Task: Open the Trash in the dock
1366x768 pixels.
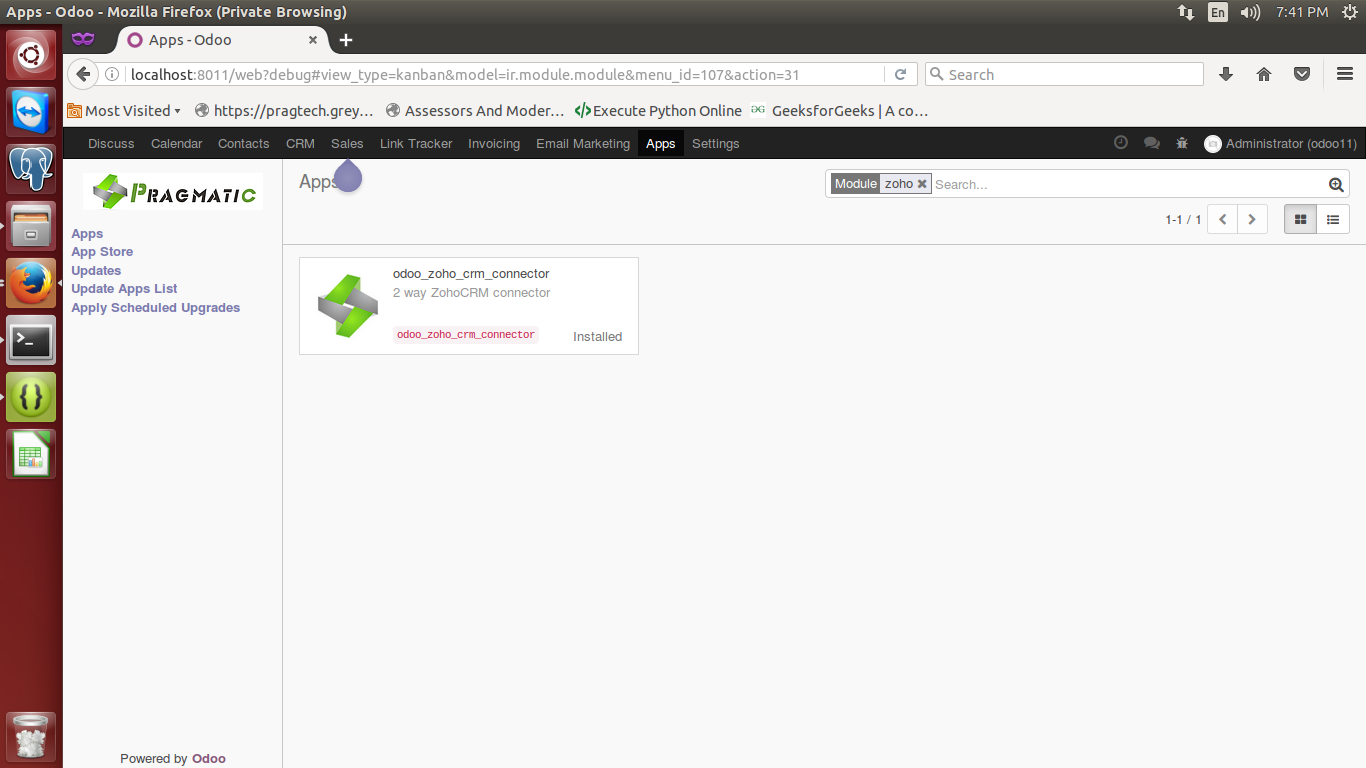Action: [31, 737]
